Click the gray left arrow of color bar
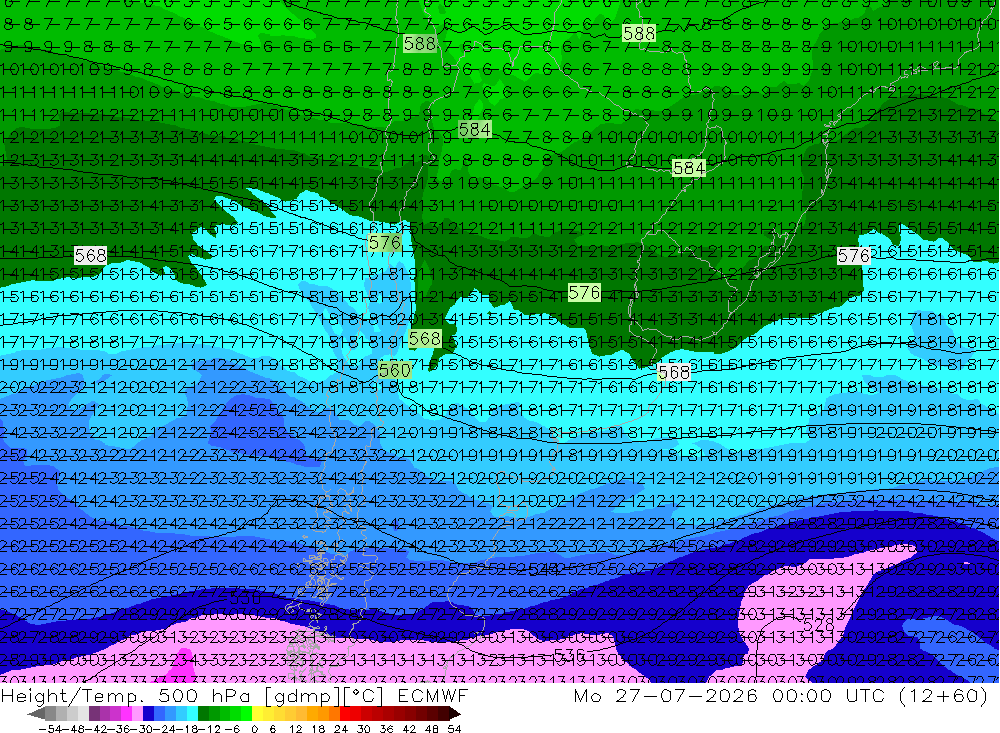Viewport: 1000px width, 733px height. click(x=36, y=714)
